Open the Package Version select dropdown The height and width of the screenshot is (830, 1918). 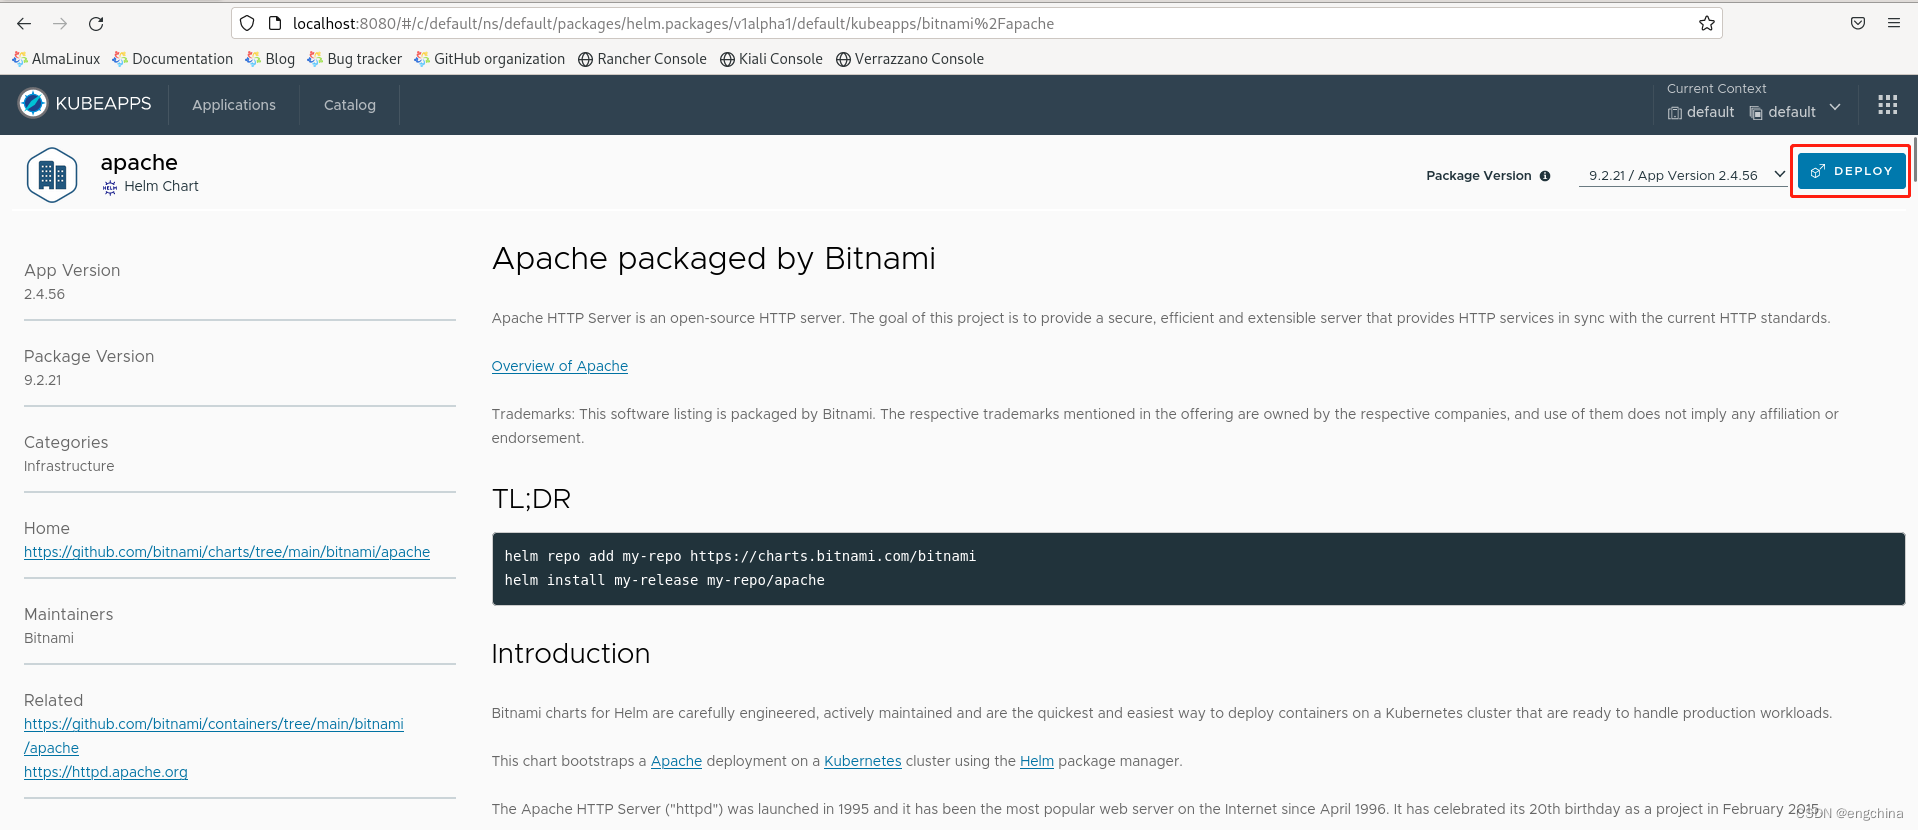tap(1682, 175)
